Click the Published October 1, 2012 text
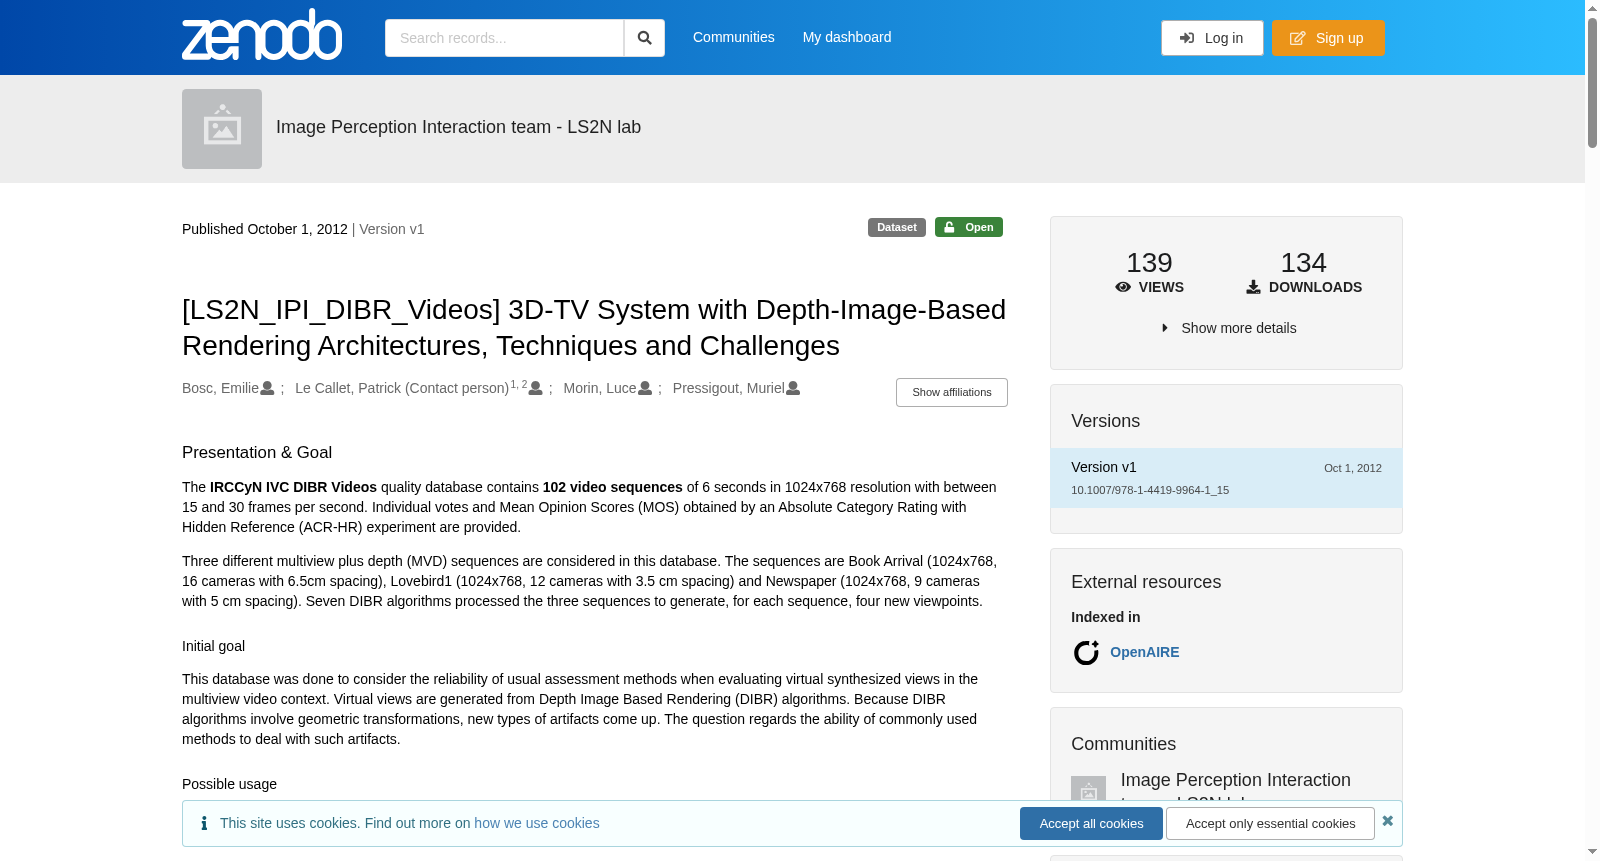1600x861 pixels. [265, 229]
